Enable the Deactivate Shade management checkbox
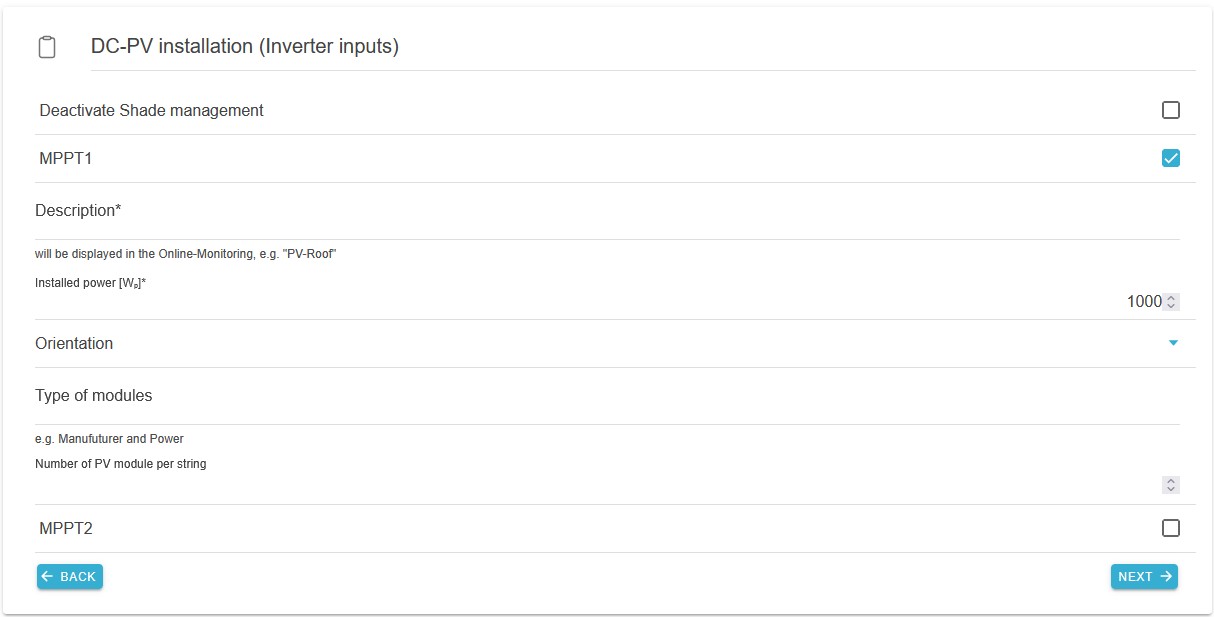 (1171, 110)
